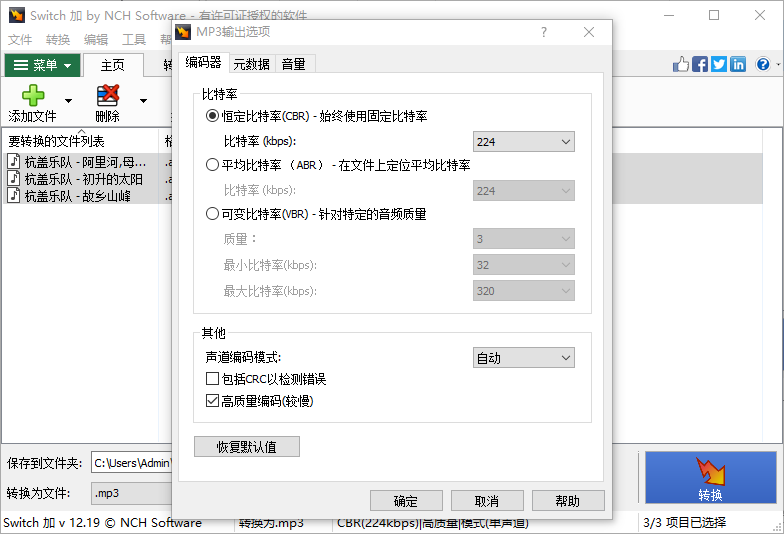
Task: Select 平均比特率 (ABR) radio button
Action: point(212,164)
